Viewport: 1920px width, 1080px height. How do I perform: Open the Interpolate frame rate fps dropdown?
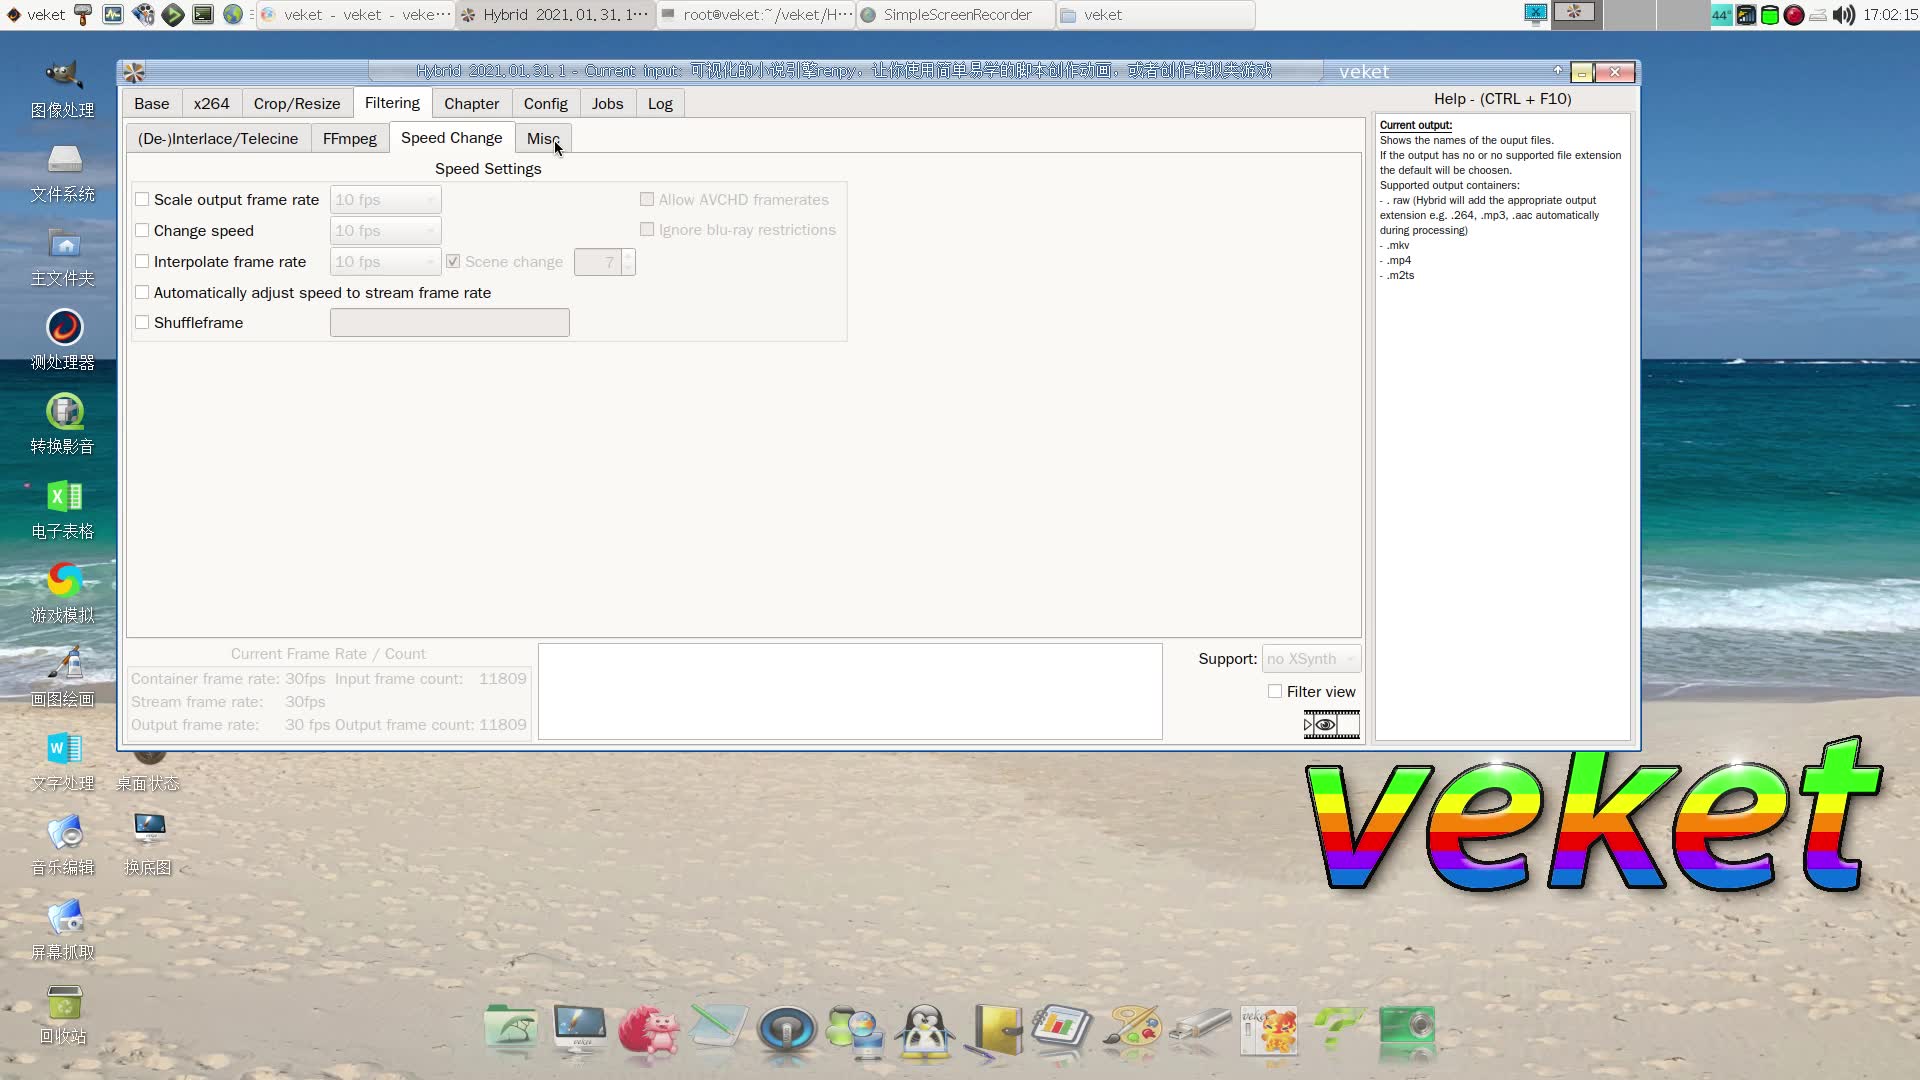(x=385, y=262)
